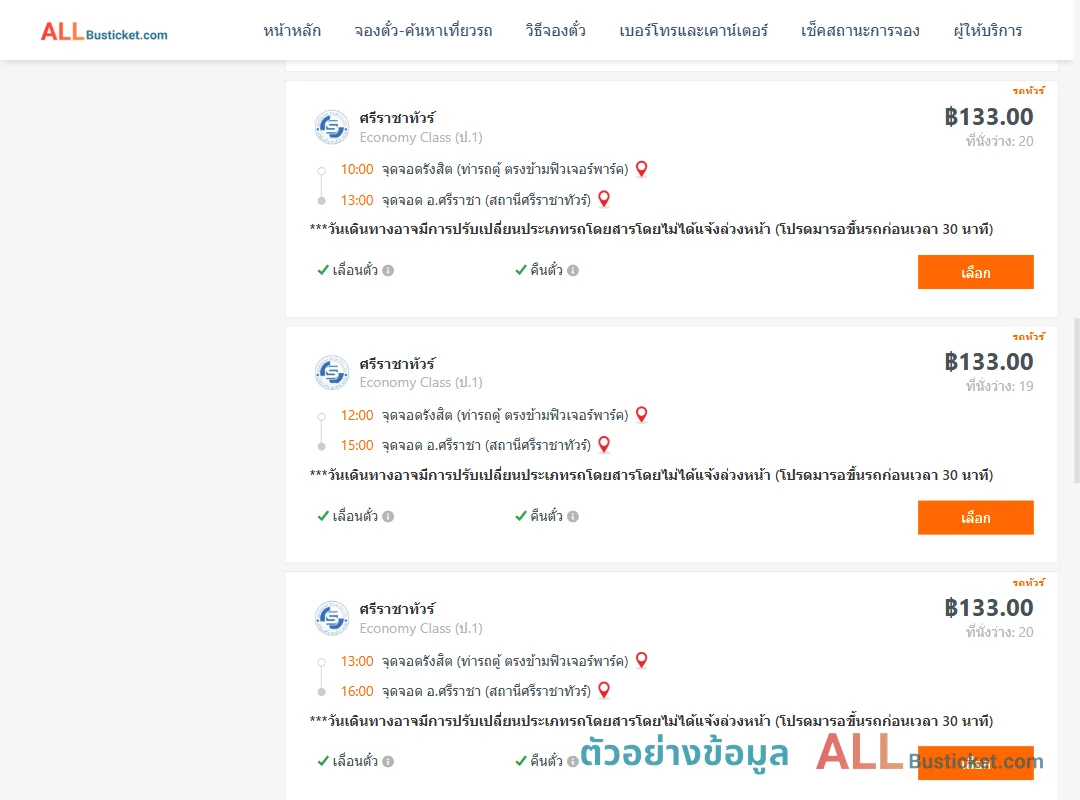The height and width of the screenshot is (800, 1080).
Task: Click operator logo on 13:00 departure card
Action: click(332, 618)
